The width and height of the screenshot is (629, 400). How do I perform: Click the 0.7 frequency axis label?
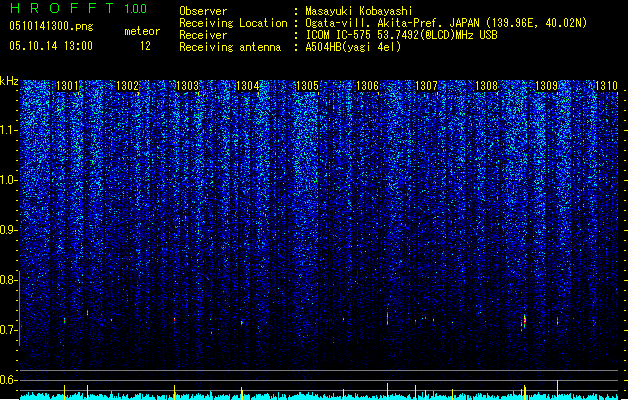[9, 330]
